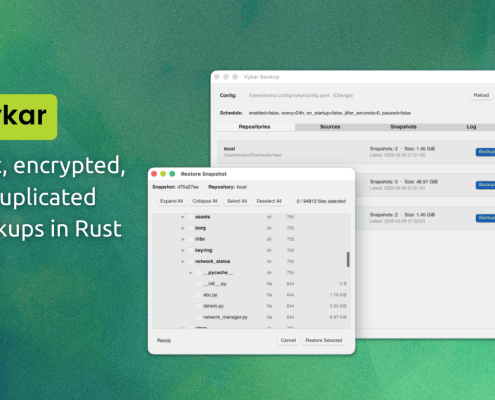The width and height of the screenshot is (495, 400).
Task: Tick the __init__.py file checkbox
Action: pyautogui.click(x=199, y=284)
